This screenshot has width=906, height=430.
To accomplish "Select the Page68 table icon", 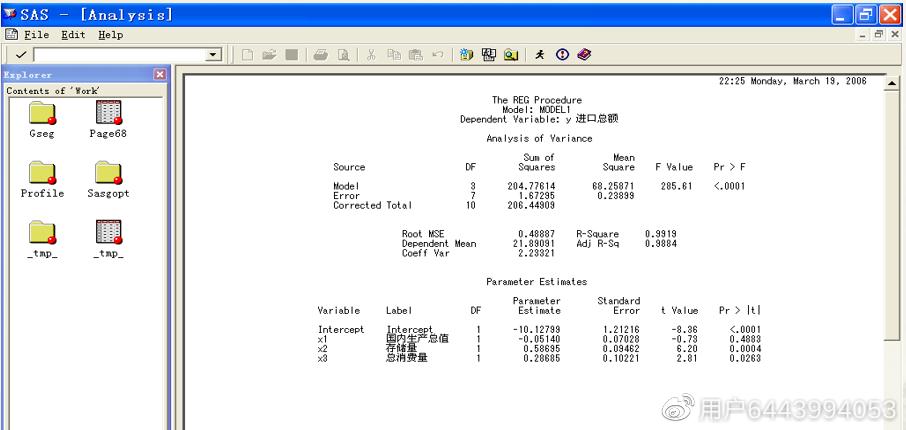I will [108, 112].
